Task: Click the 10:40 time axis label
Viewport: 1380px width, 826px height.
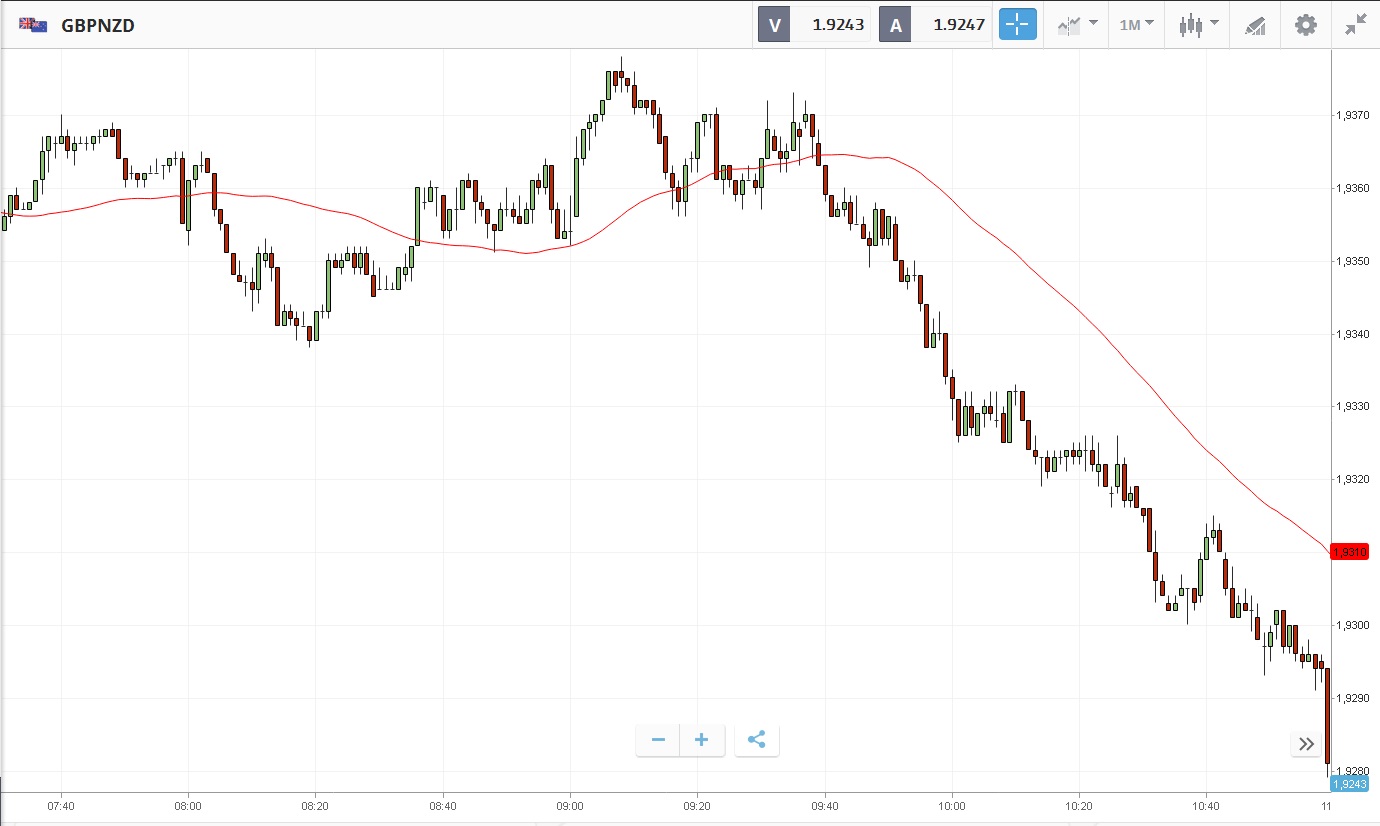Action: (x=1206, y=805)
